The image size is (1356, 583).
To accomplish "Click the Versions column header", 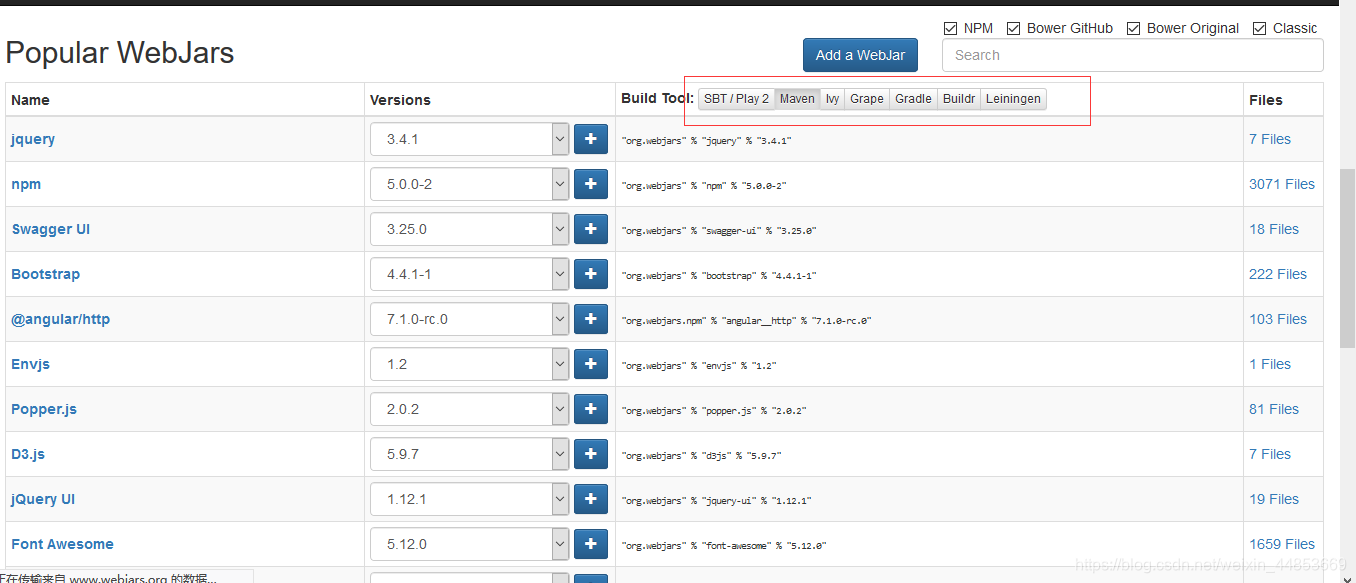I will [x=400, y=100].
